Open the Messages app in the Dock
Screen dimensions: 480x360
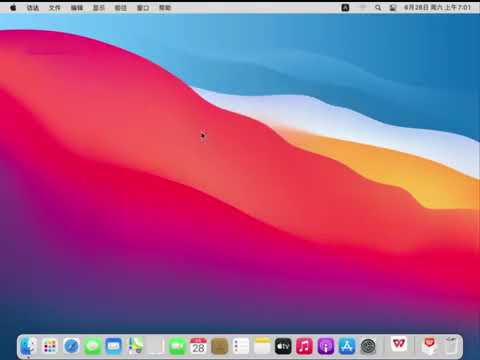click(x=92, y=346)
